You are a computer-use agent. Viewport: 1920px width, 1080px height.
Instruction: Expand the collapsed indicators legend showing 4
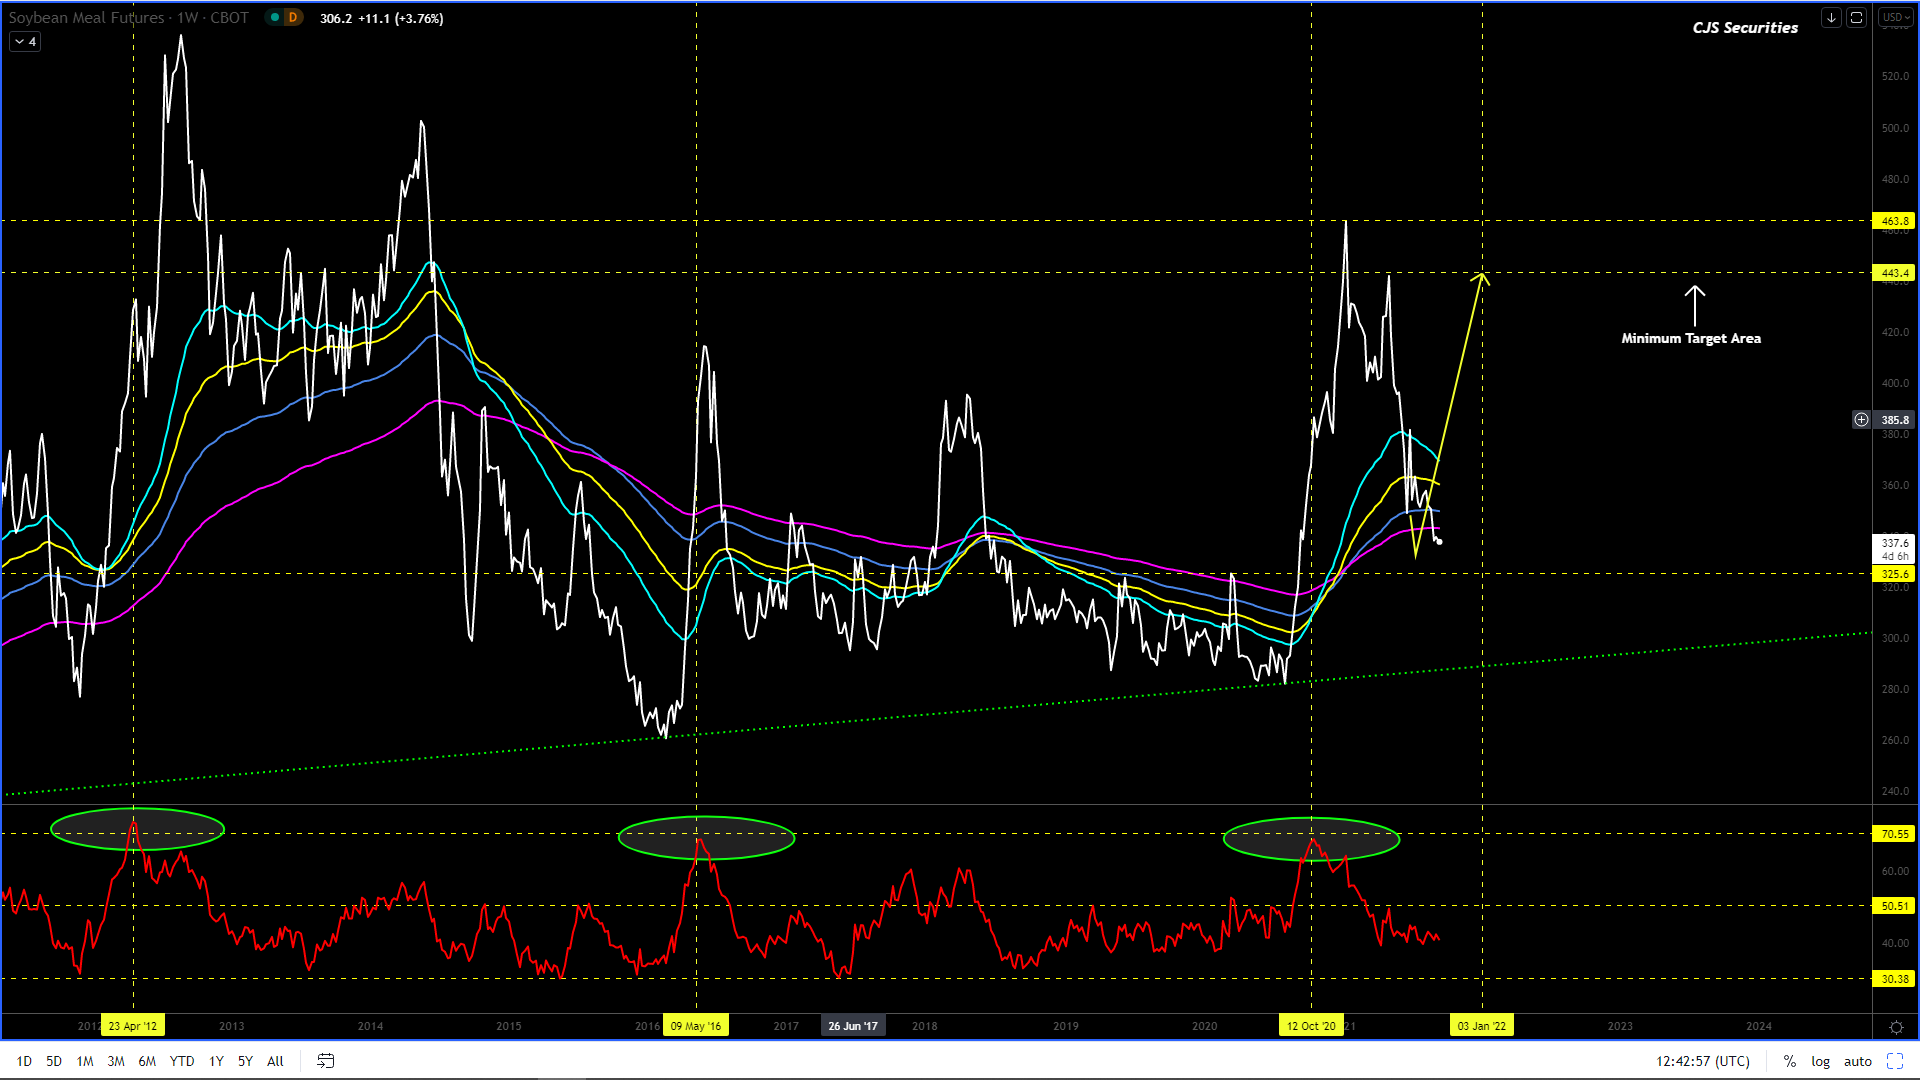(25, 42)
